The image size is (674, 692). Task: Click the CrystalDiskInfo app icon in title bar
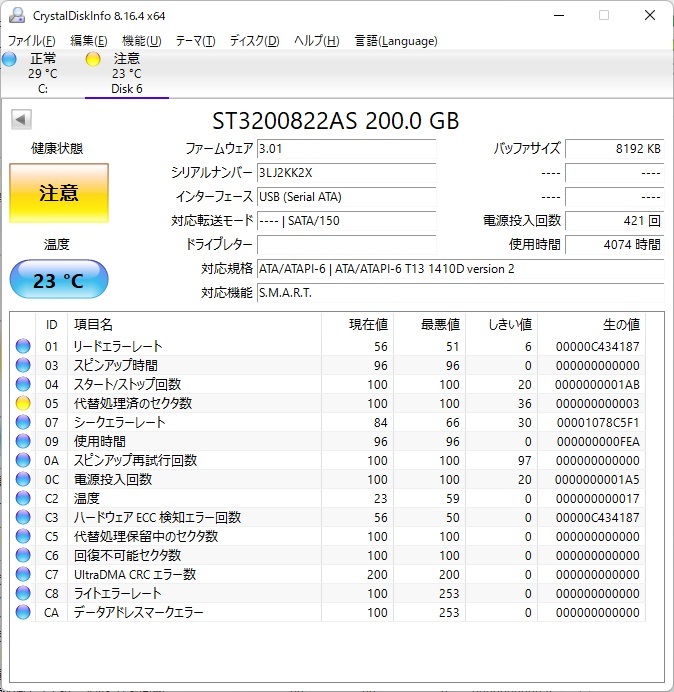coord(17,15)
